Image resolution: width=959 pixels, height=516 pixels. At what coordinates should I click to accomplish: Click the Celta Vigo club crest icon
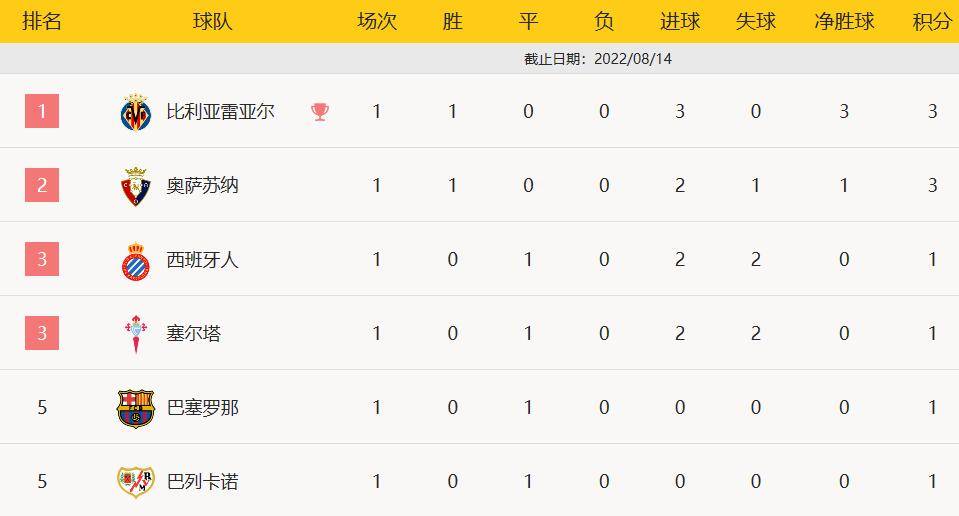pyautogui.click(x=136, y=334)
